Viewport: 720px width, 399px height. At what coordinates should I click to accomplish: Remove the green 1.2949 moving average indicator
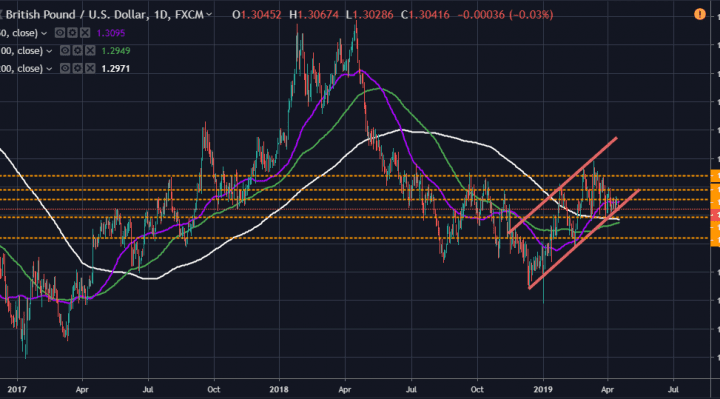coord(90,51)
